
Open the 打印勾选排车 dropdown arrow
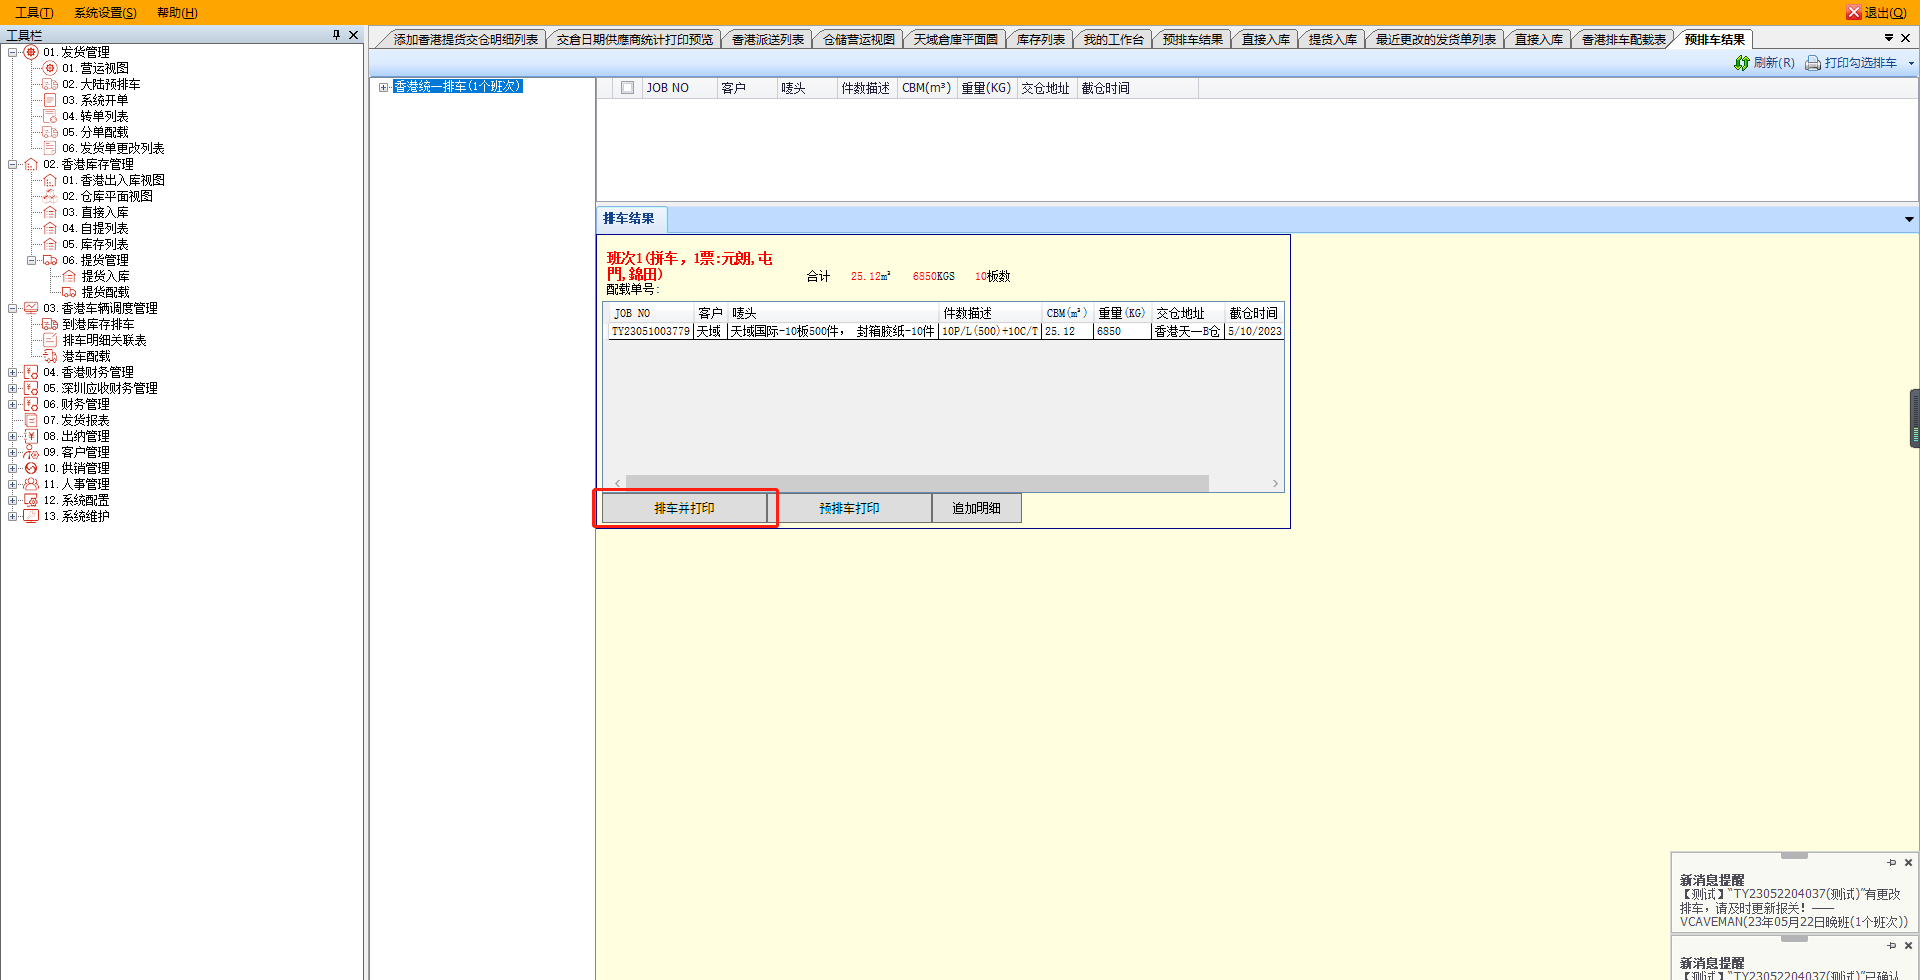click(x=1911, y=63)
